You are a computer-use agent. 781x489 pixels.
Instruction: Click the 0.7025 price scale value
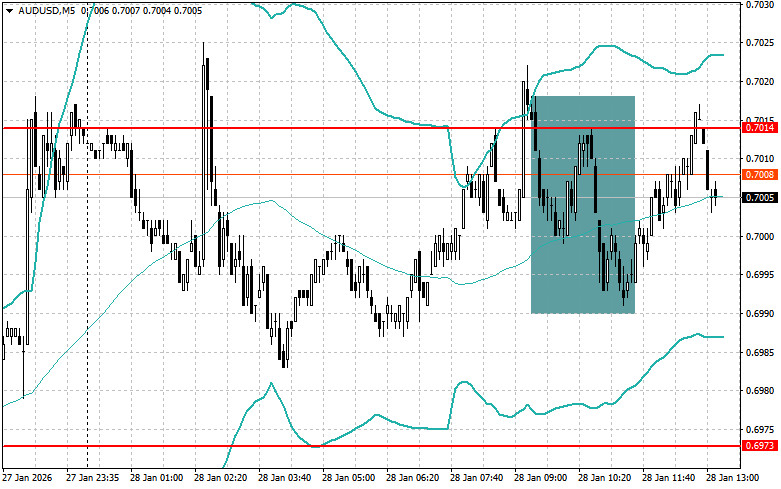coord(760,43)
